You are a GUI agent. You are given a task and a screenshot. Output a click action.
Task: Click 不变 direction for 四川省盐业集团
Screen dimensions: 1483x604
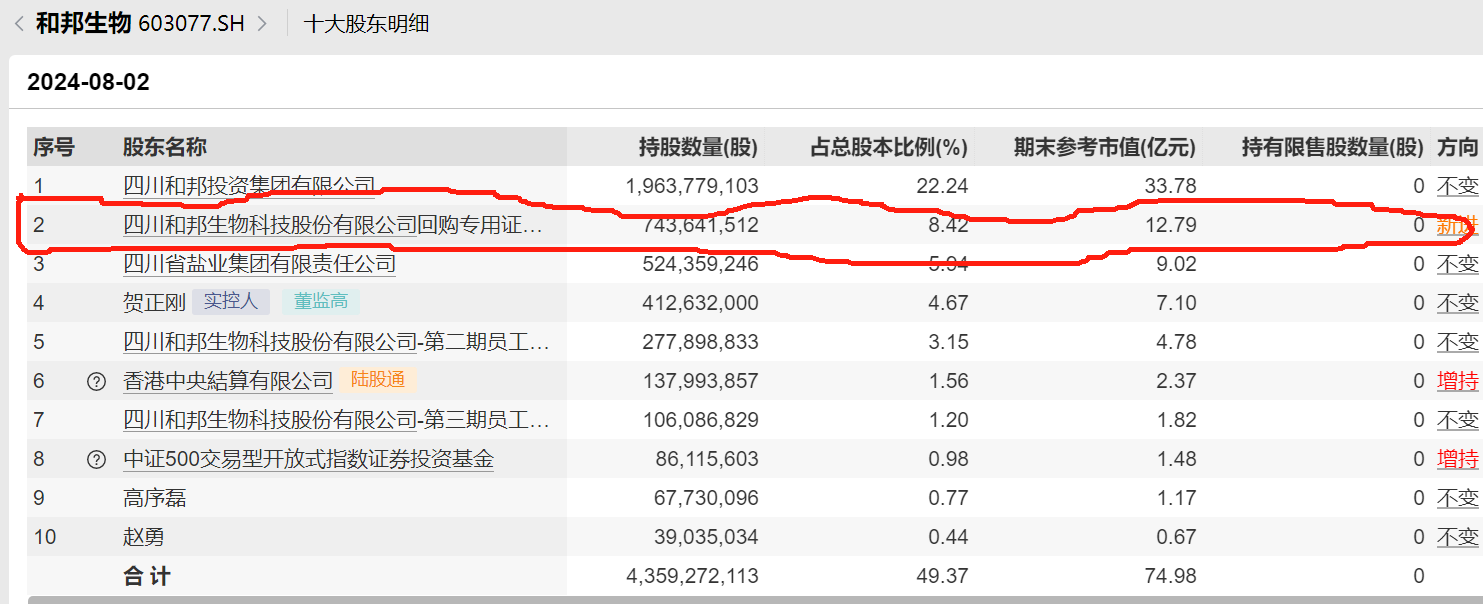pos(1457,264)
